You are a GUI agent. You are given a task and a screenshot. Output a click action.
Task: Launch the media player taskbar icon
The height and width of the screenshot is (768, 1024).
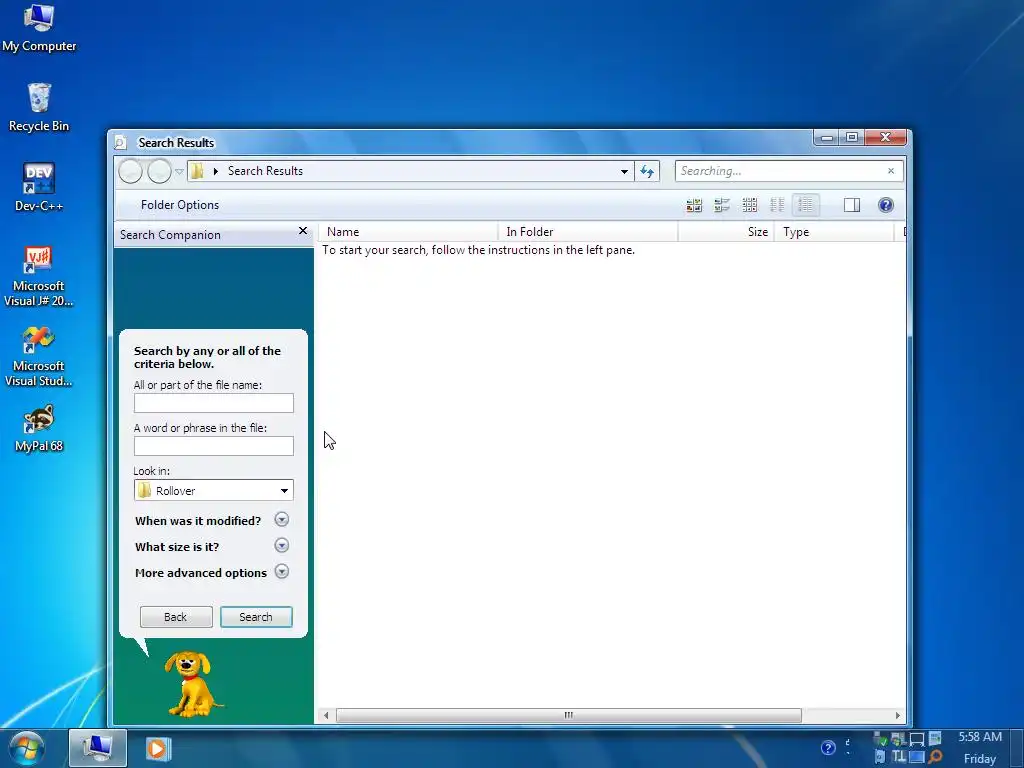(x=157, y=748)
